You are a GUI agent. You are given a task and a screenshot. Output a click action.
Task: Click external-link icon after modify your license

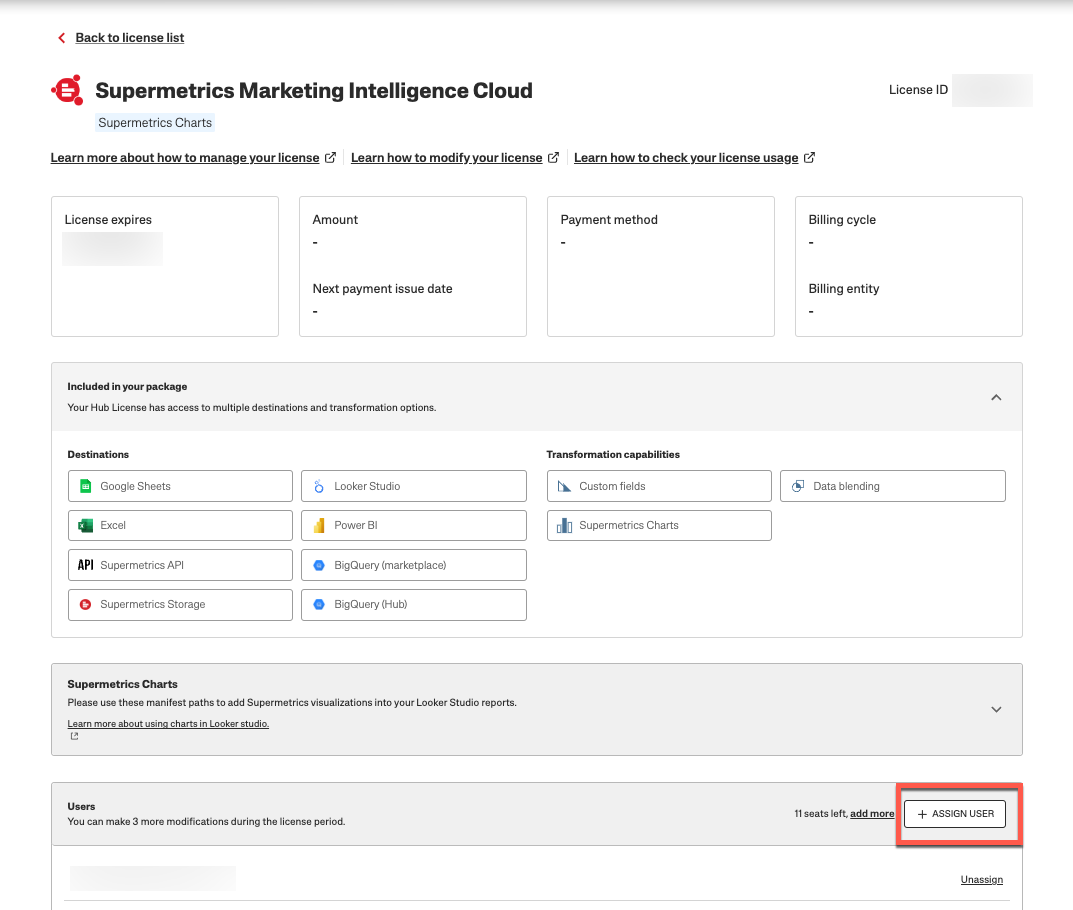click(553, 157)
